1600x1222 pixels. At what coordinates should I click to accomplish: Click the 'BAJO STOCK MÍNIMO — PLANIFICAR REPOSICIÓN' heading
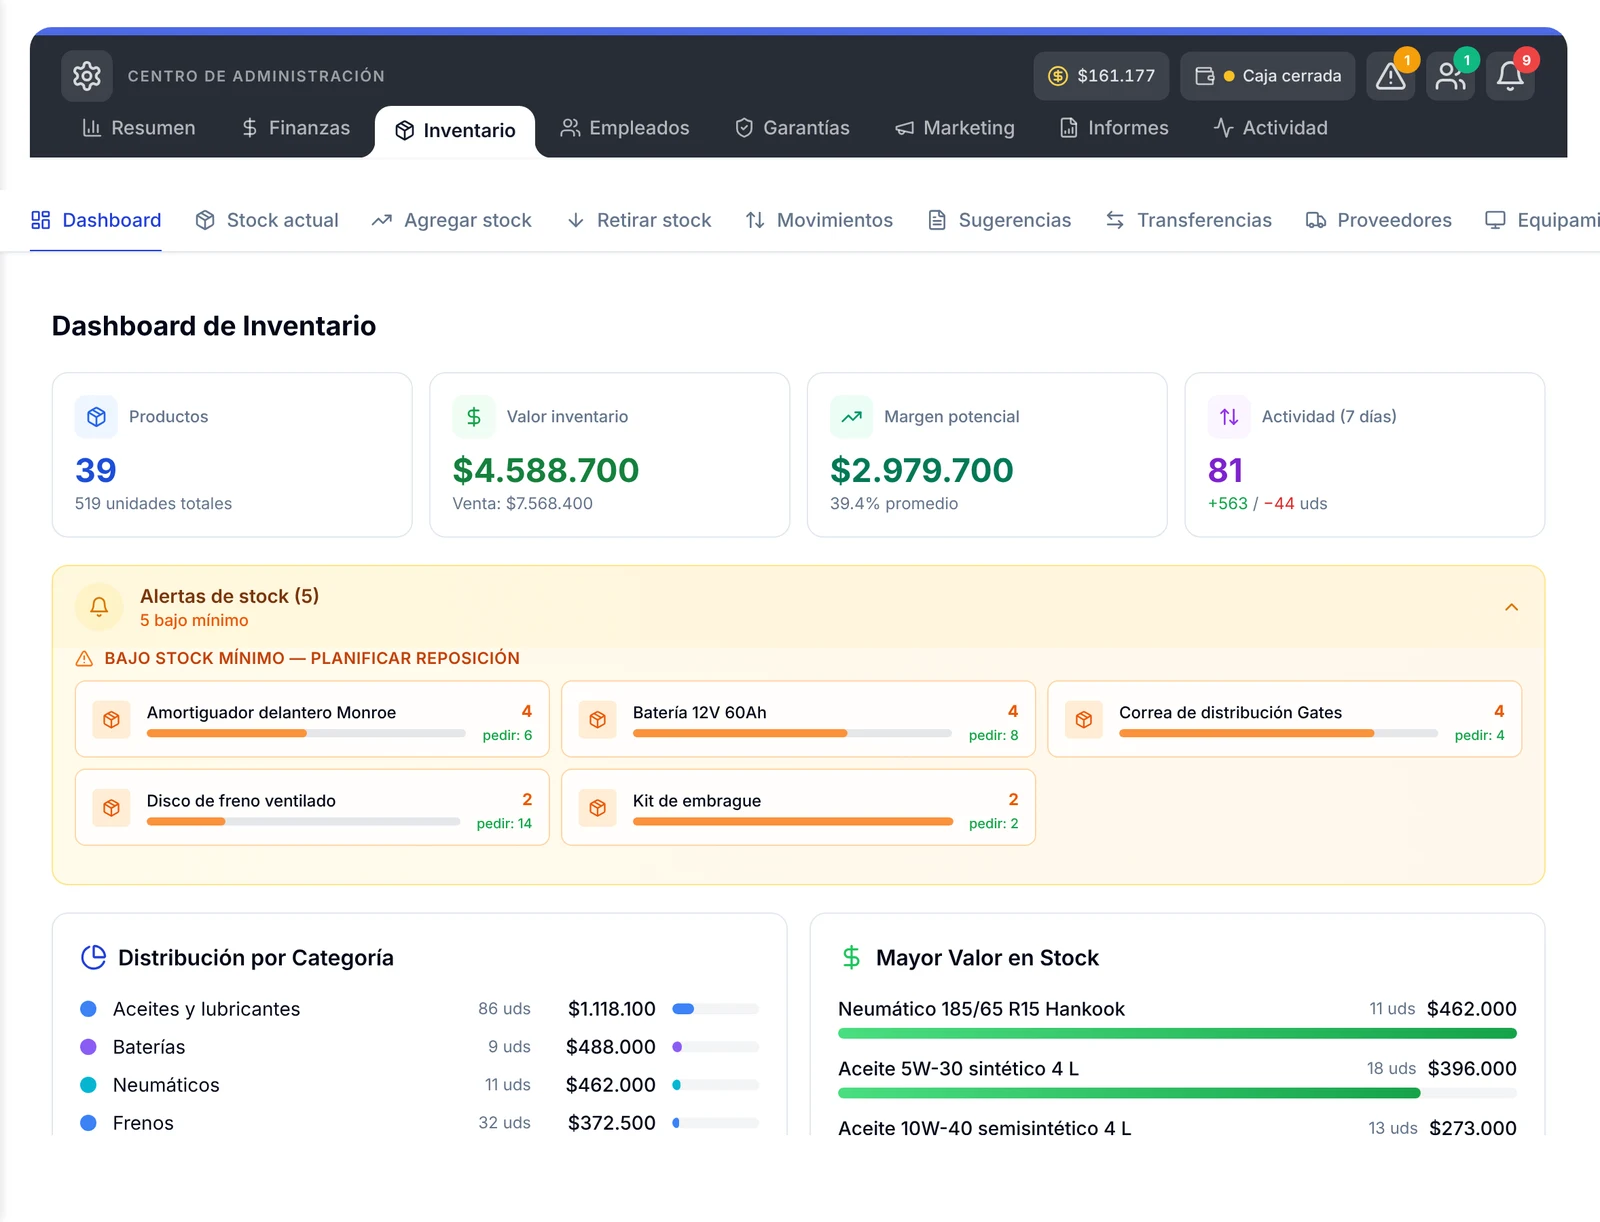[312, 658]
